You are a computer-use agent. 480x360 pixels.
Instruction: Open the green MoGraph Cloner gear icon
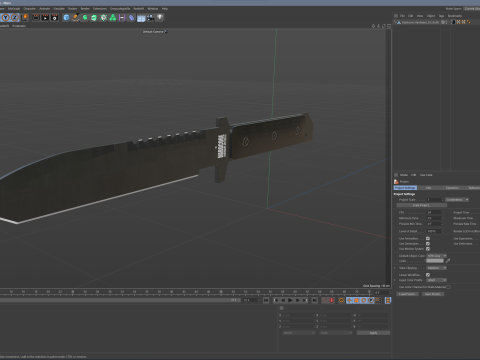pos(104,17)
